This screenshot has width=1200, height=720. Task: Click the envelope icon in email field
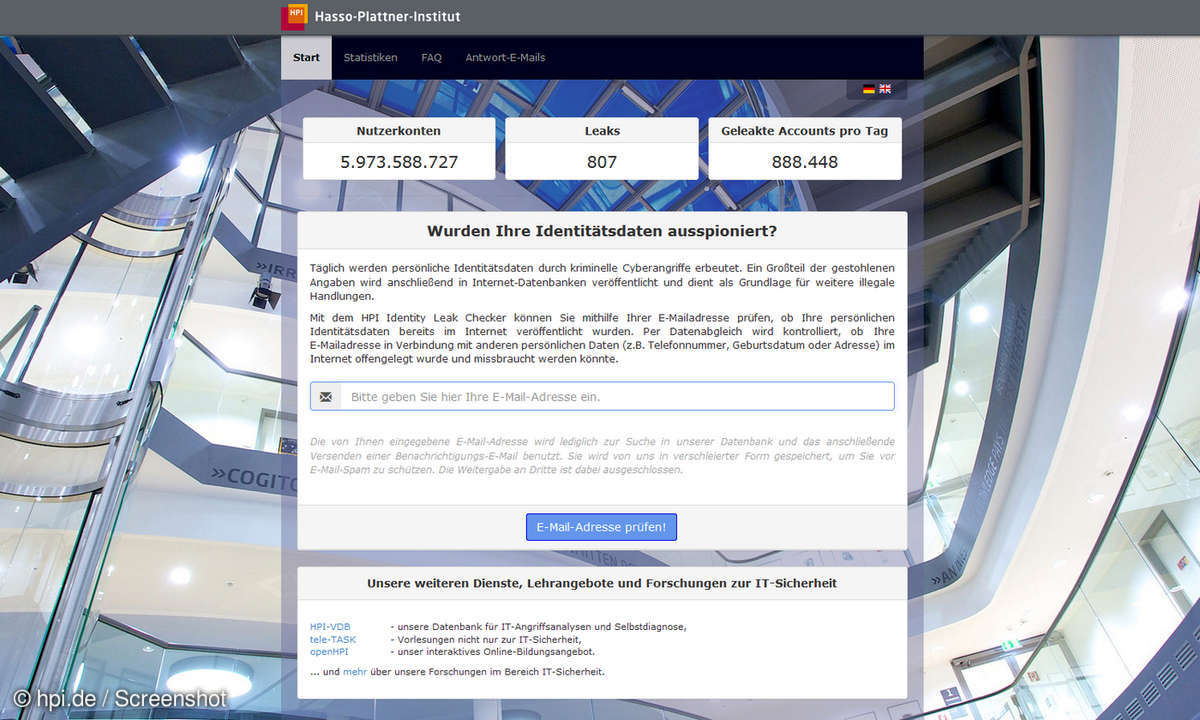coord(326,397)
